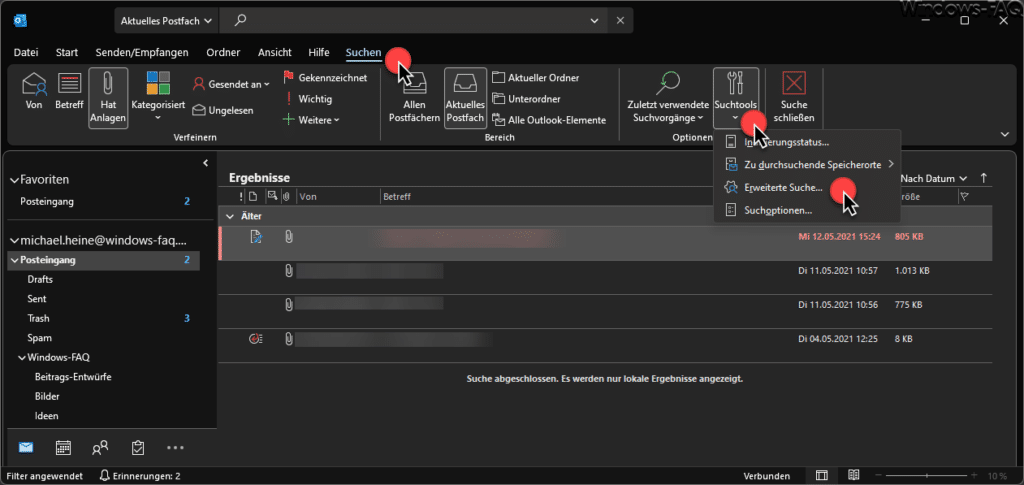Click the Suchtools button
Viewport: 1024px width, 485px height.
click(735, 98)
